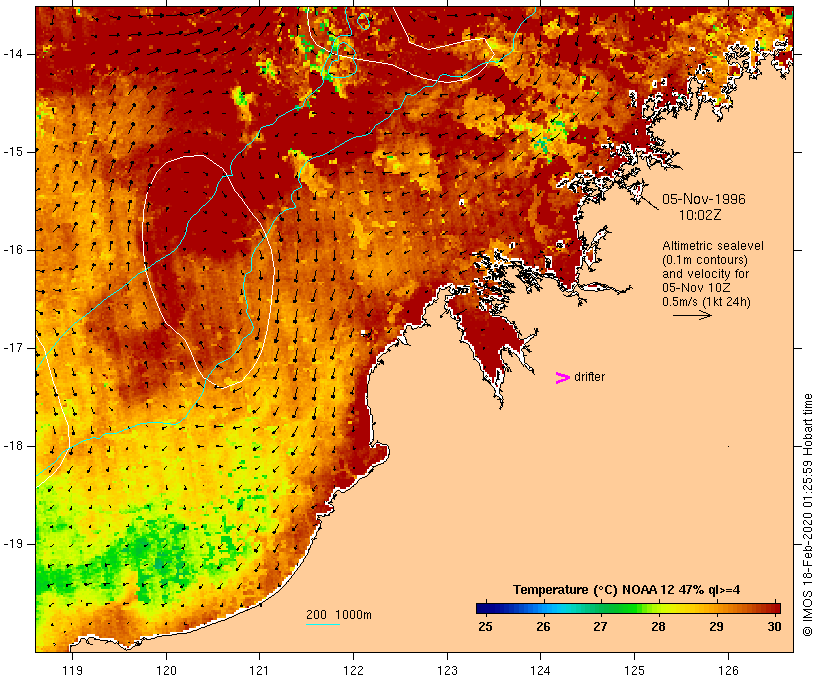The image size is (820, 680).
Task: Click the longitude axis label 125
Action: pos(635,671)
